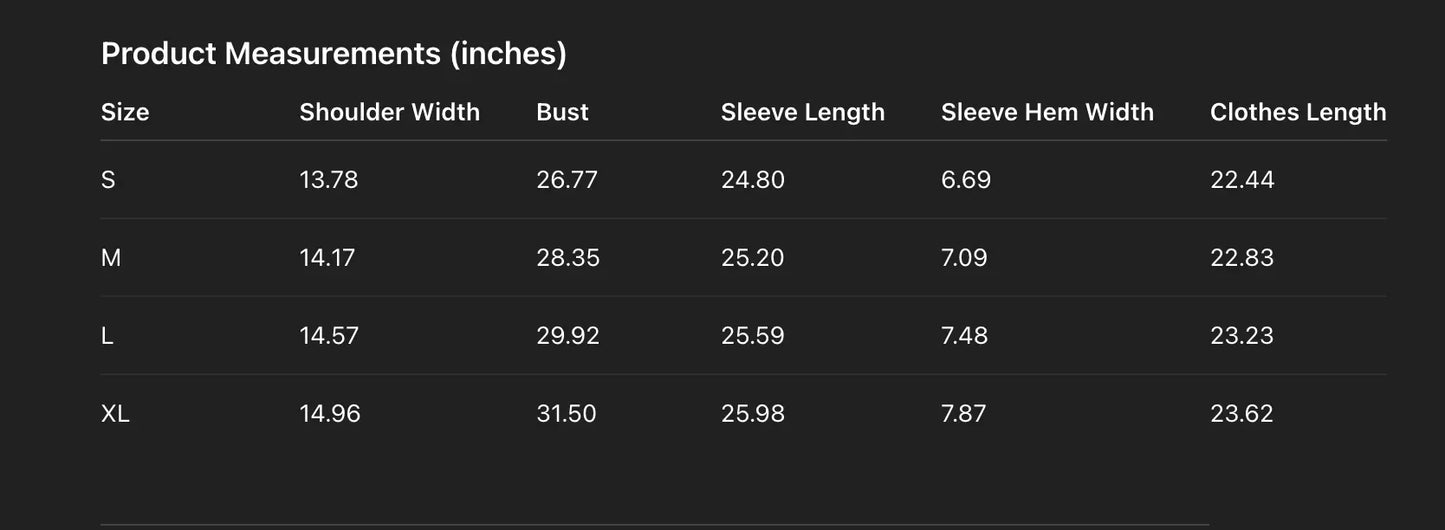
Task: Select the Bust column header
Action: [562, 112]
